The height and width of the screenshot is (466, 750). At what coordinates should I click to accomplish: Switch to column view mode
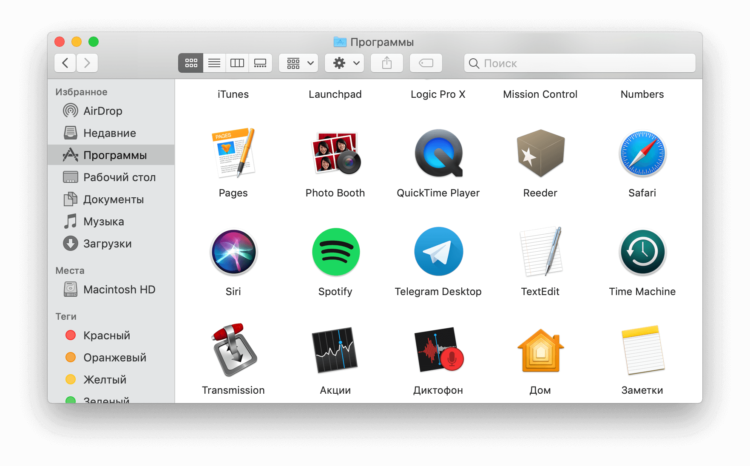pos(237,63)
